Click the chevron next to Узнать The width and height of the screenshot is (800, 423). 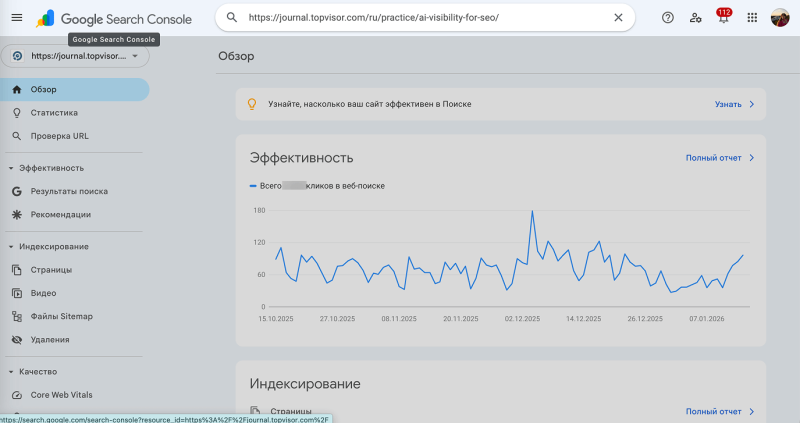(x=752, y=104)
